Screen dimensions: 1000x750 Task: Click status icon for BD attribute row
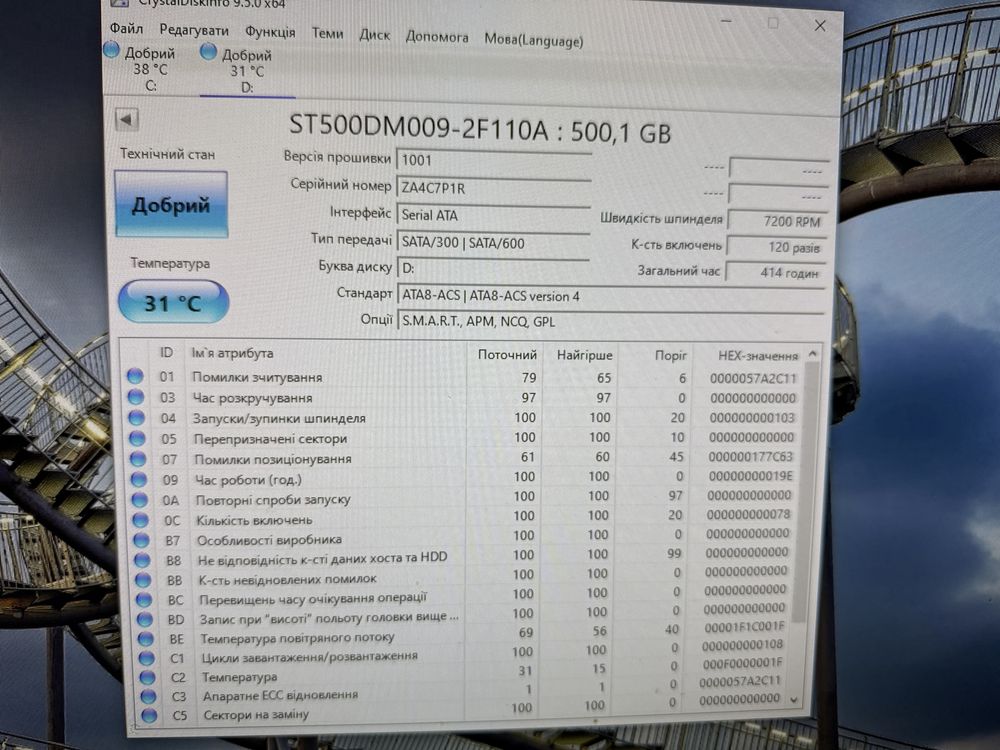pos(145,619)
